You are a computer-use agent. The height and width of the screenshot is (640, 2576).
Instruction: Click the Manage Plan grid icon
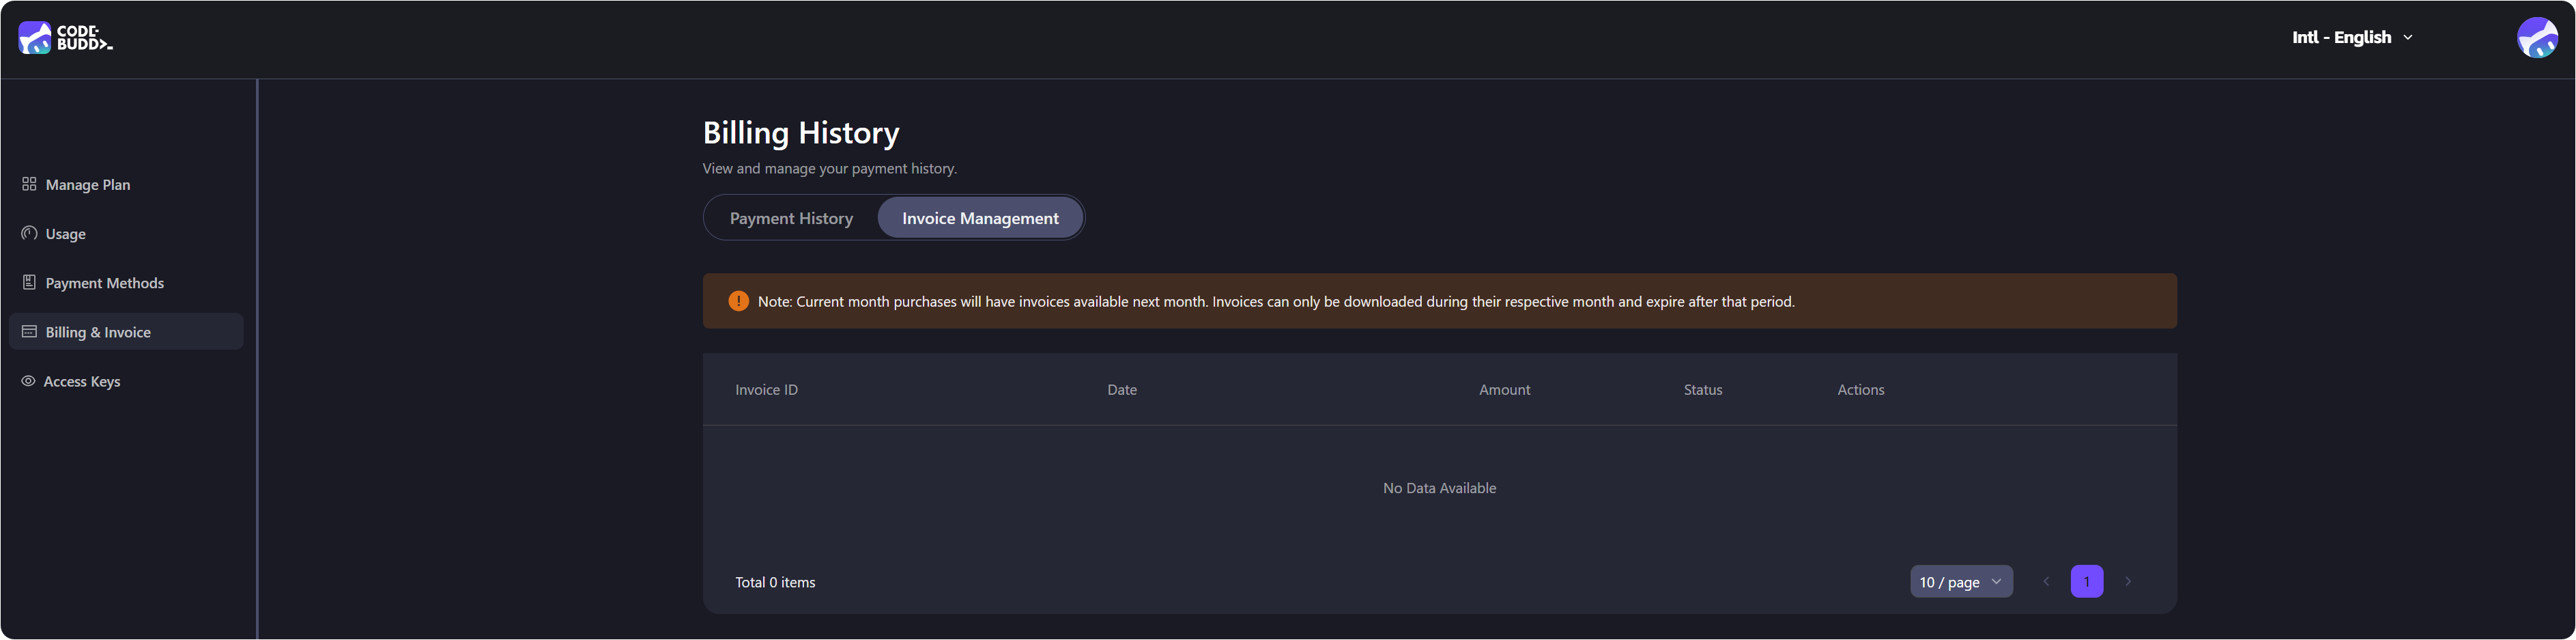point(29,184)
